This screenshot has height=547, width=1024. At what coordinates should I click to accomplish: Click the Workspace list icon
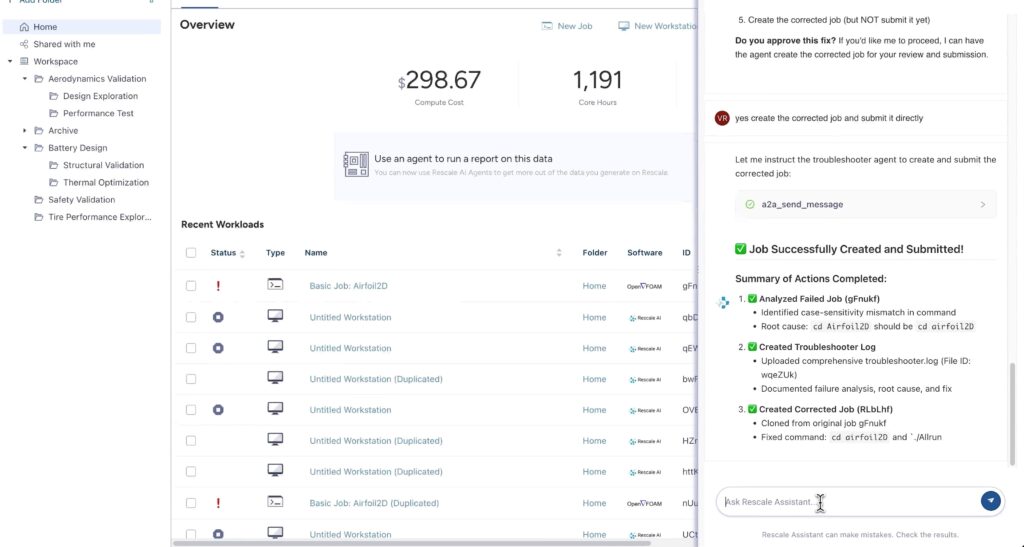[x=24, y=61]
